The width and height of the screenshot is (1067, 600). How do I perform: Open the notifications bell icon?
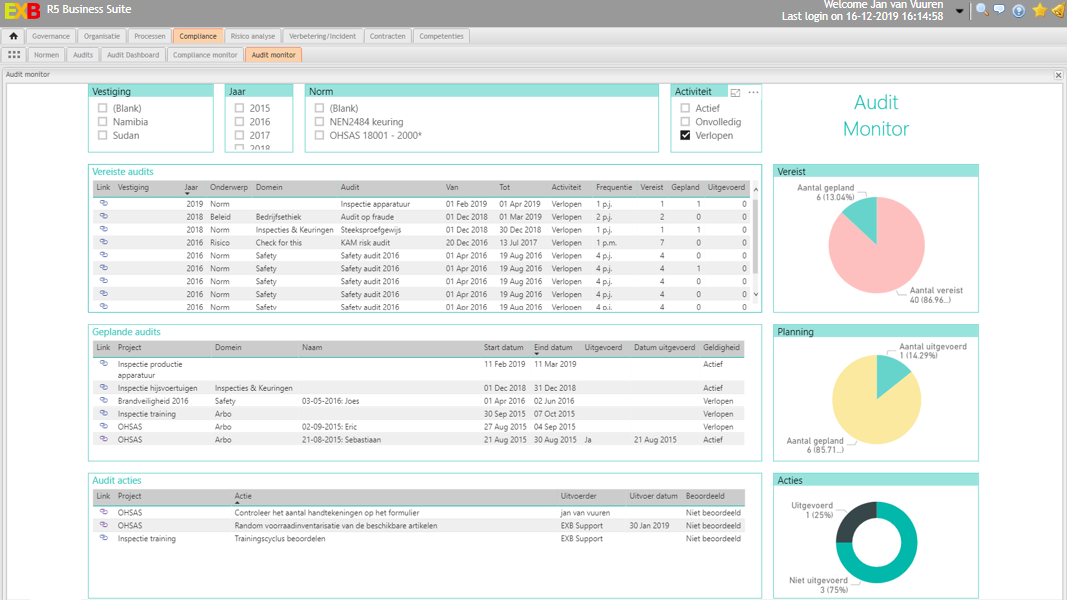point(1058,11)
